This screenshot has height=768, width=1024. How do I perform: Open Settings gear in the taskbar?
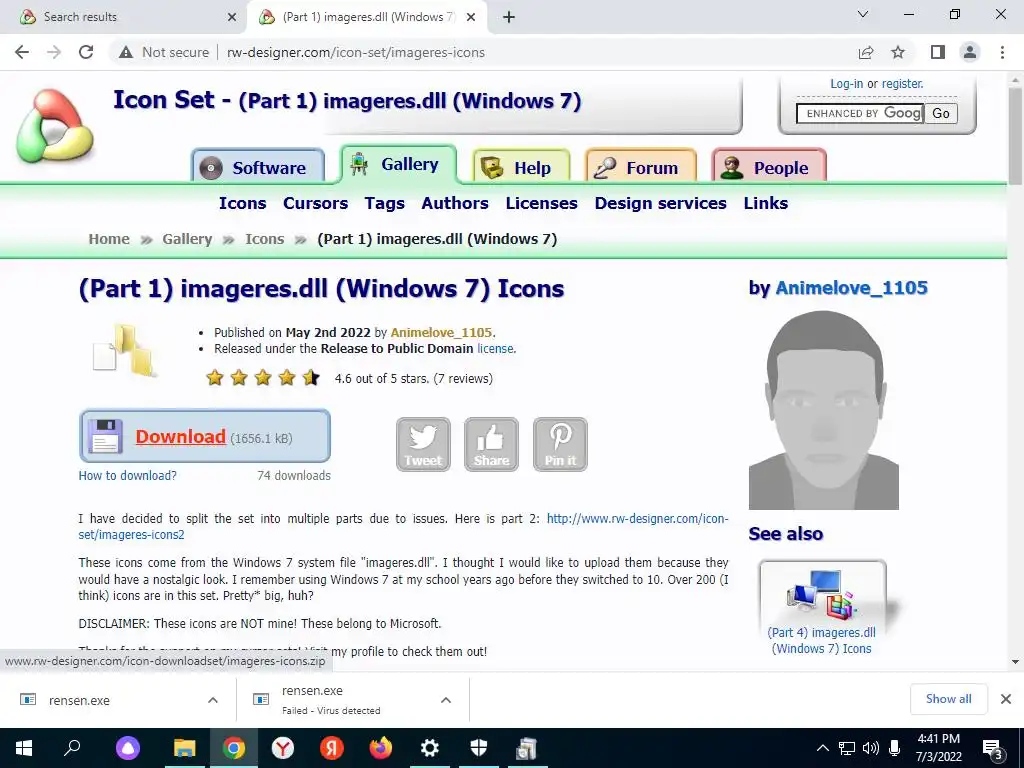pos(430,748)
